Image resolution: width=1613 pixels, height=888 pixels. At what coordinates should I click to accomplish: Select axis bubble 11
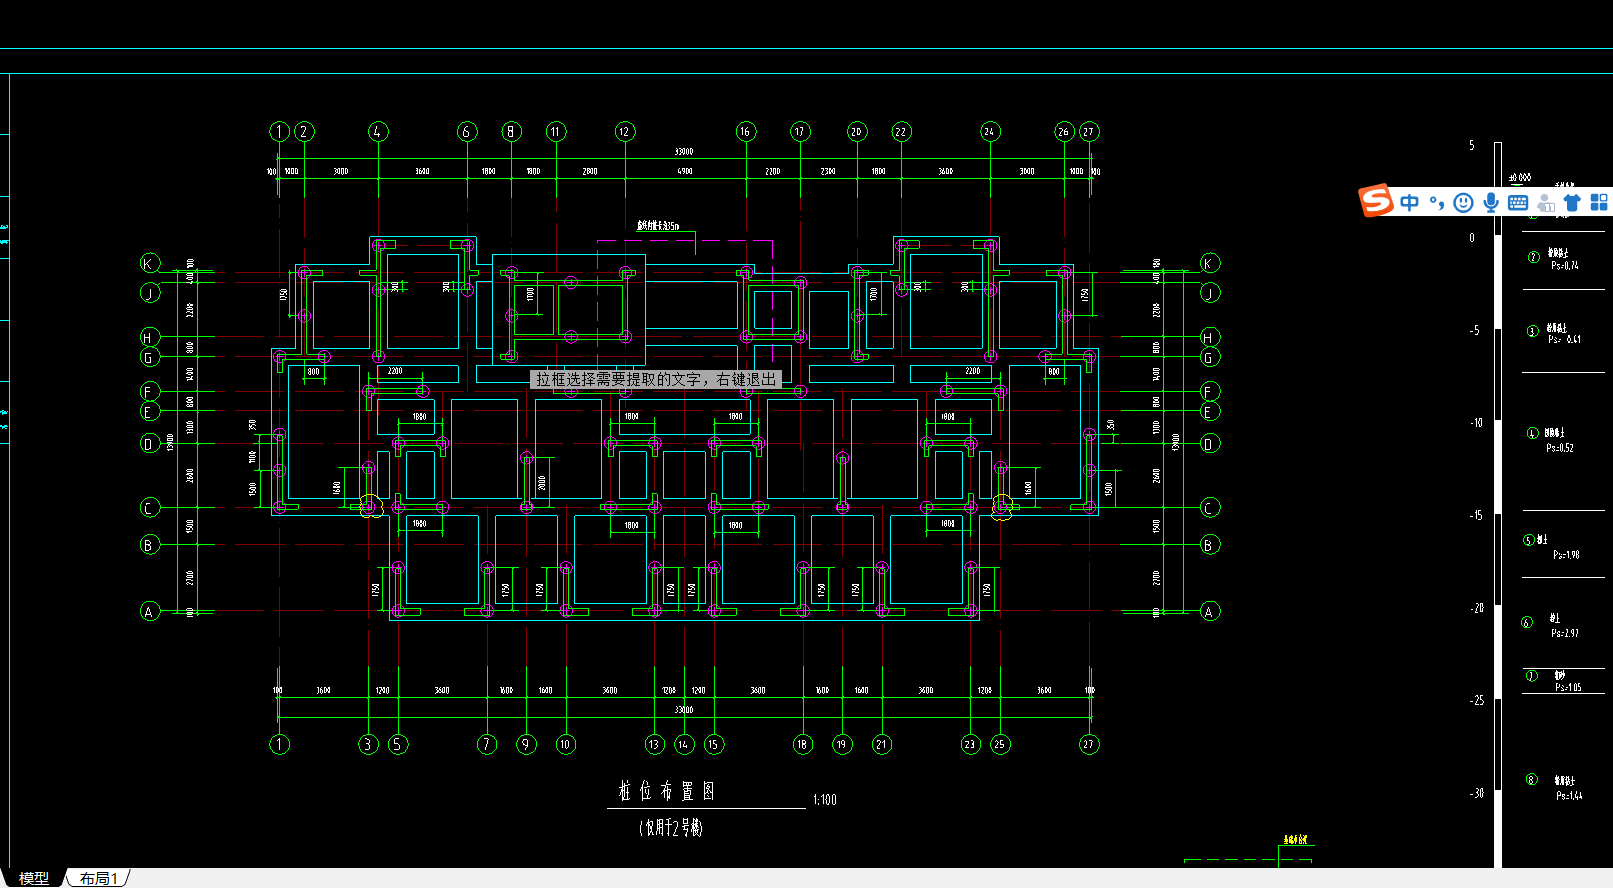pos(556,131)
